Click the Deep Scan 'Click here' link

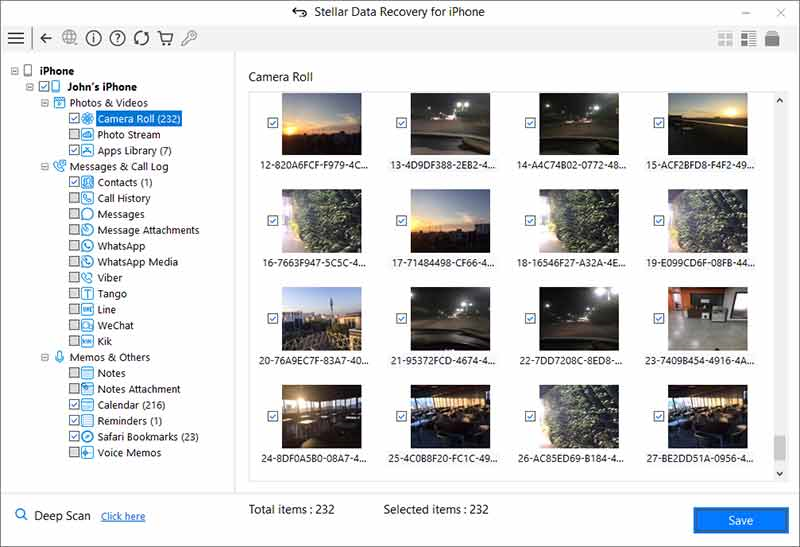click(x=123, y=516)
